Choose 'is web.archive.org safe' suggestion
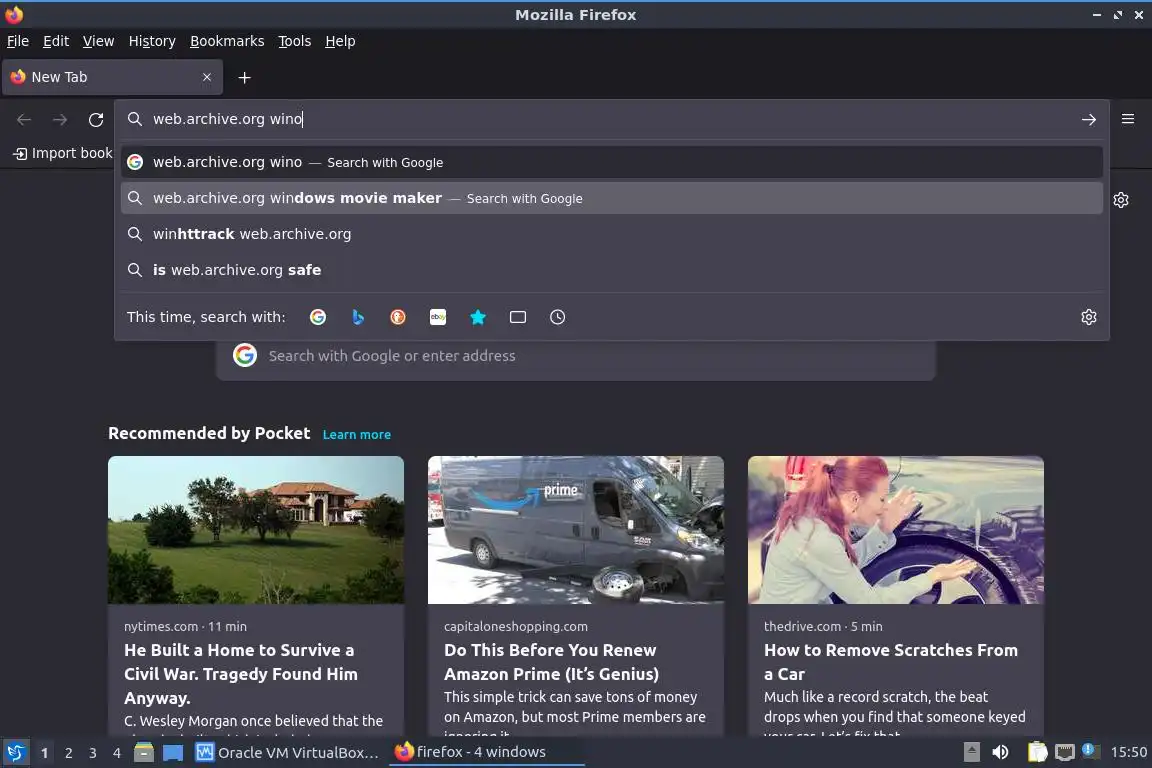This screenshot has height=768, width=1152. (612, 270)
